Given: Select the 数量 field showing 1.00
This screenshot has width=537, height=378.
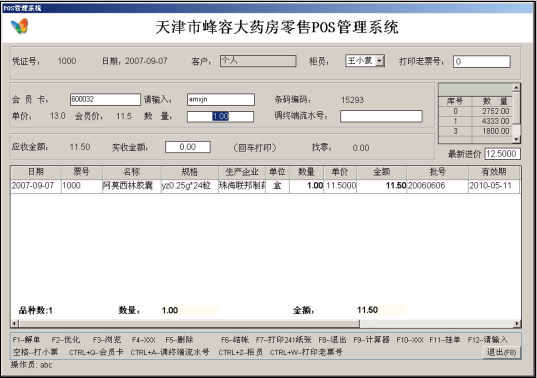Looking at the screenshot, I should click(220, 116).
